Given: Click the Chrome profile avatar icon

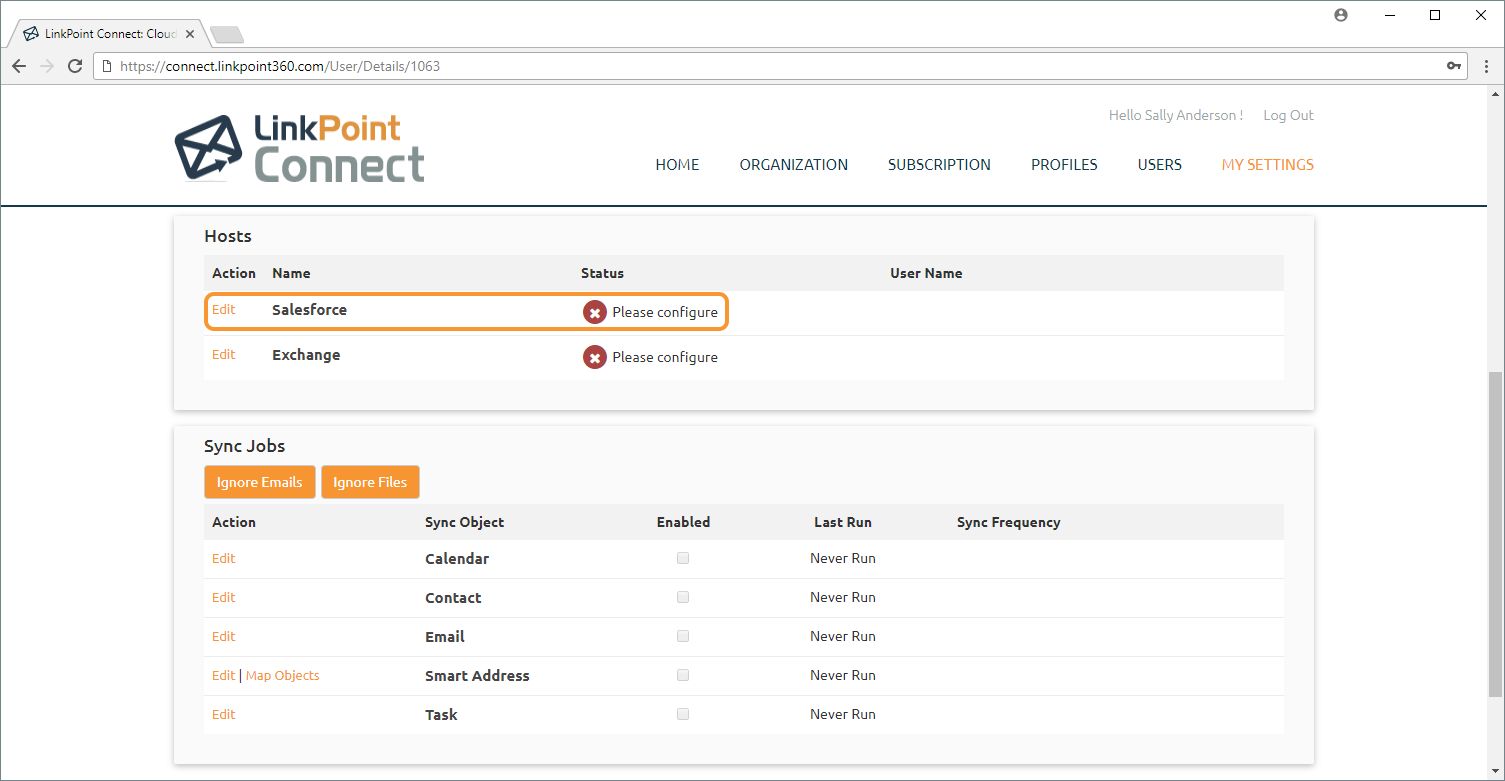Looking at the screenshot, I should click(x=1341, y=15).
